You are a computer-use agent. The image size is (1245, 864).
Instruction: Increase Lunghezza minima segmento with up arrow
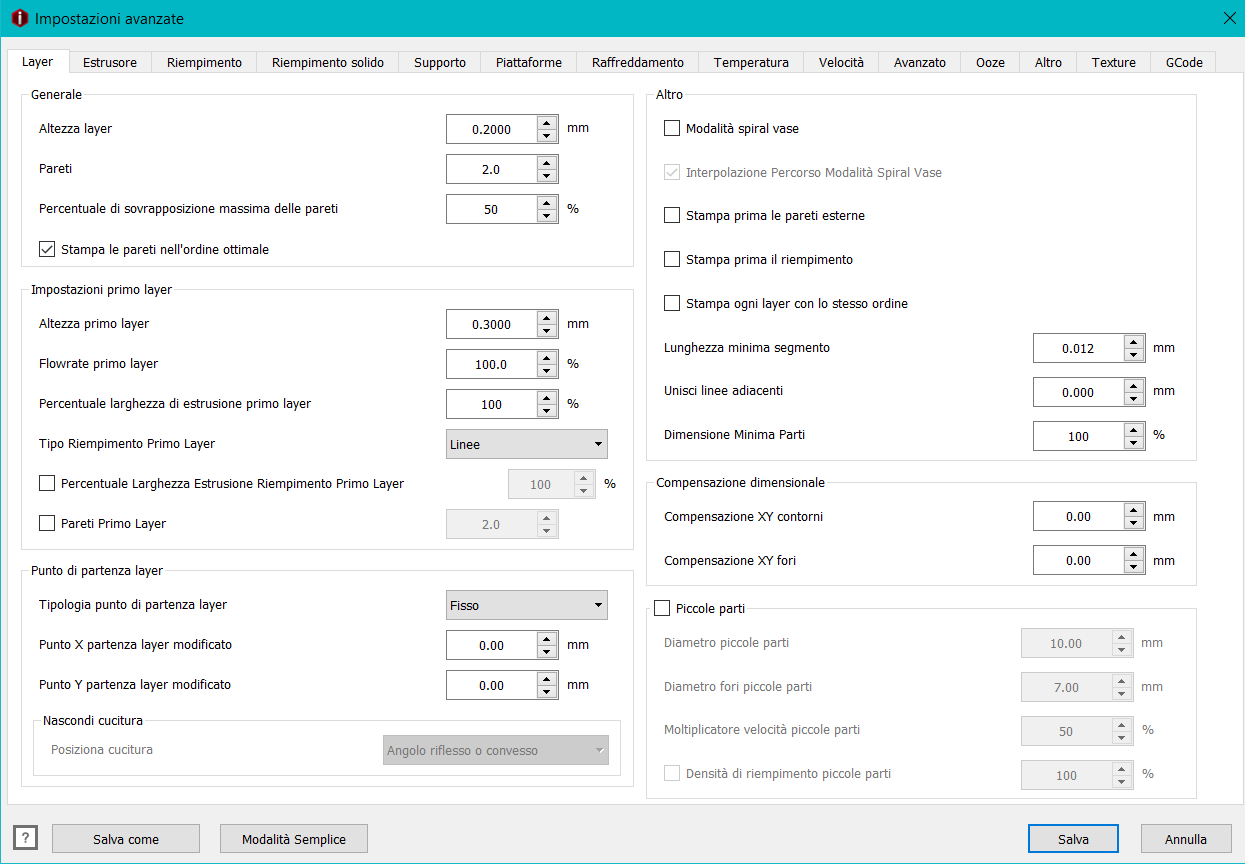click(1133, 342)
